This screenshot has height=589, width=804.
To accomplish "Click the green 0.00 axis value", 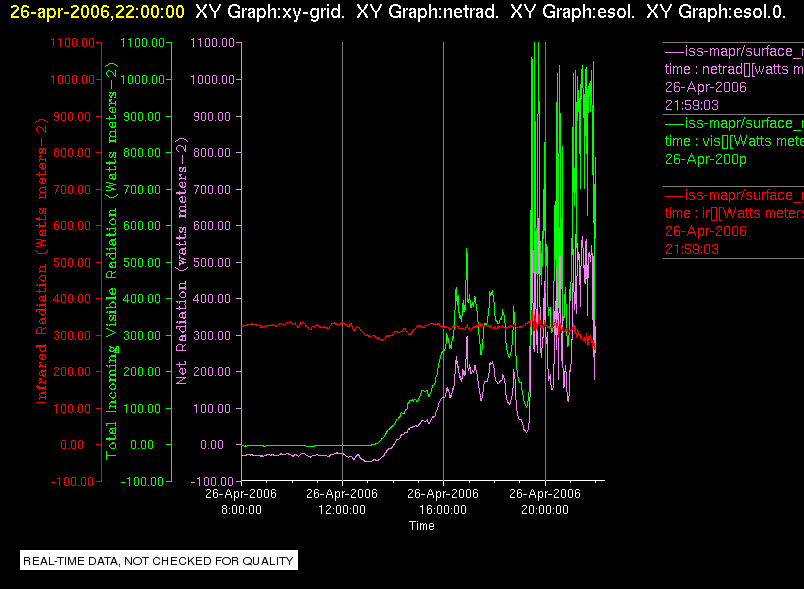I will tap(142, 445).
